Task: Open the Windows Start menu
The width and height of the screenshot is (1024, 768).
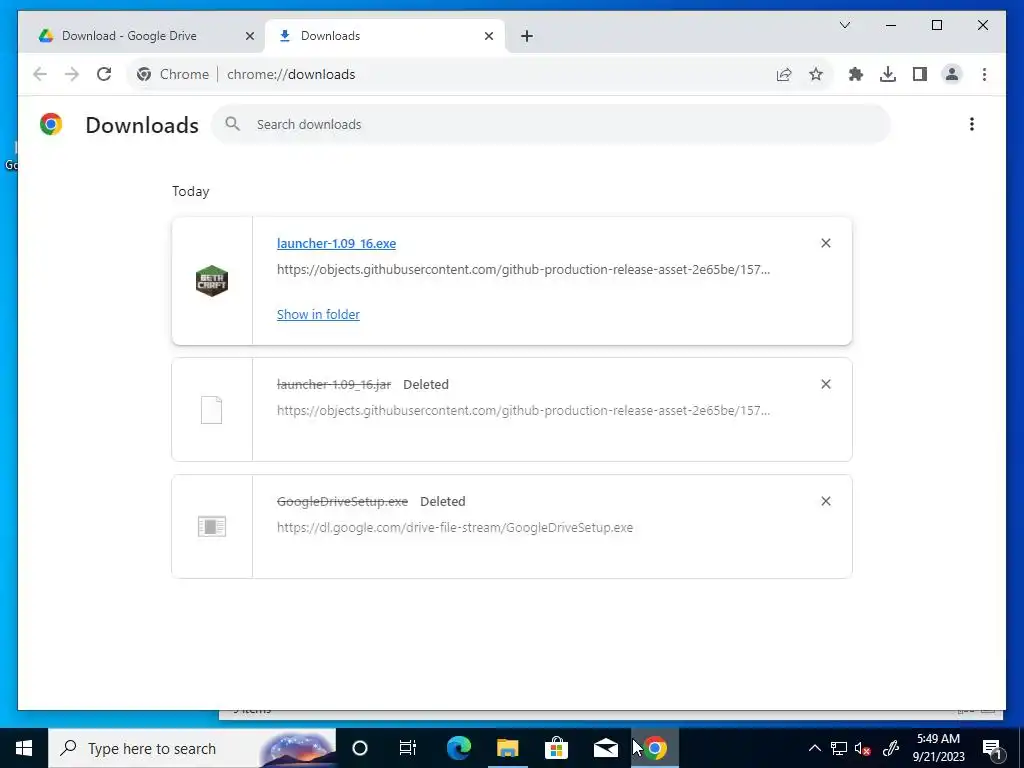Action: click(24, 748)
